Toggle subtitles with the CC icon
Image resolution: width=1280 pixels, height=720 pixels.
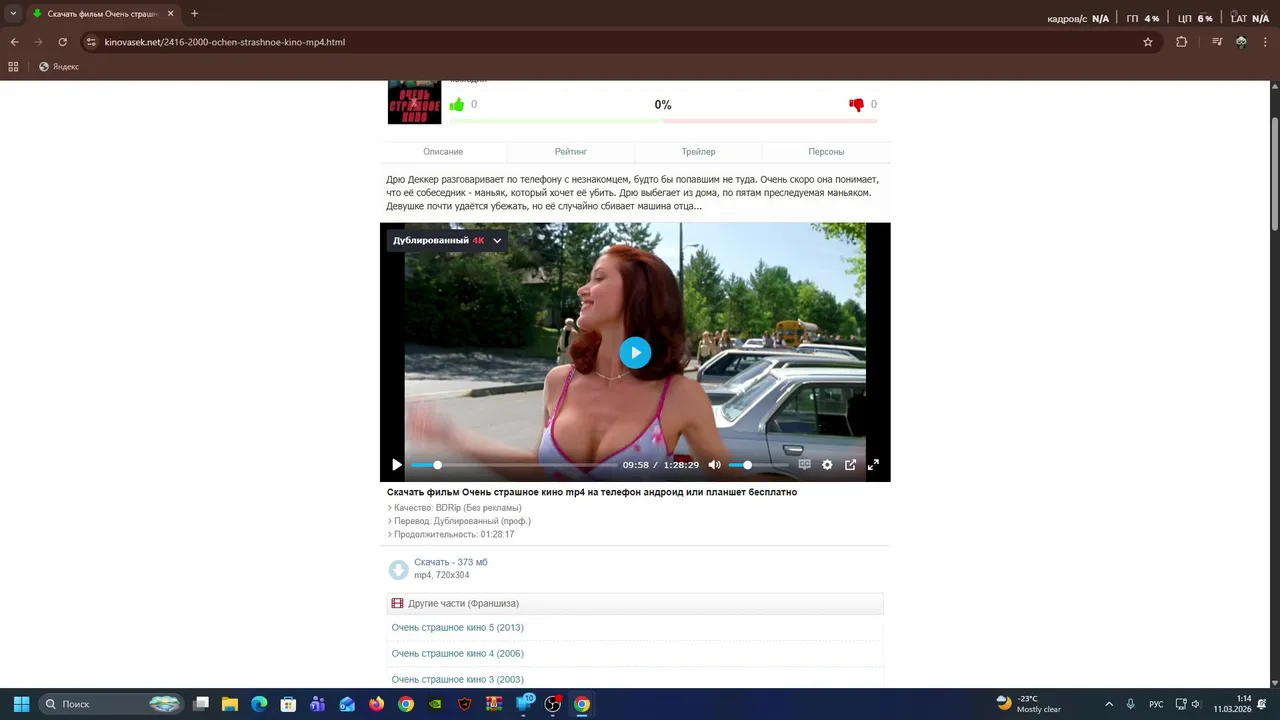coord(804,465)
